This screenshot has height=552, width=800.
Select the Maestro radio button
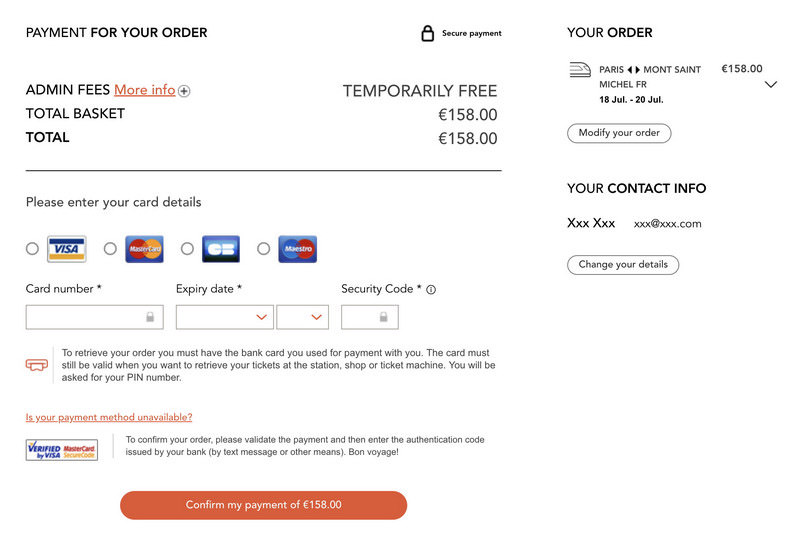click(263, 249)
